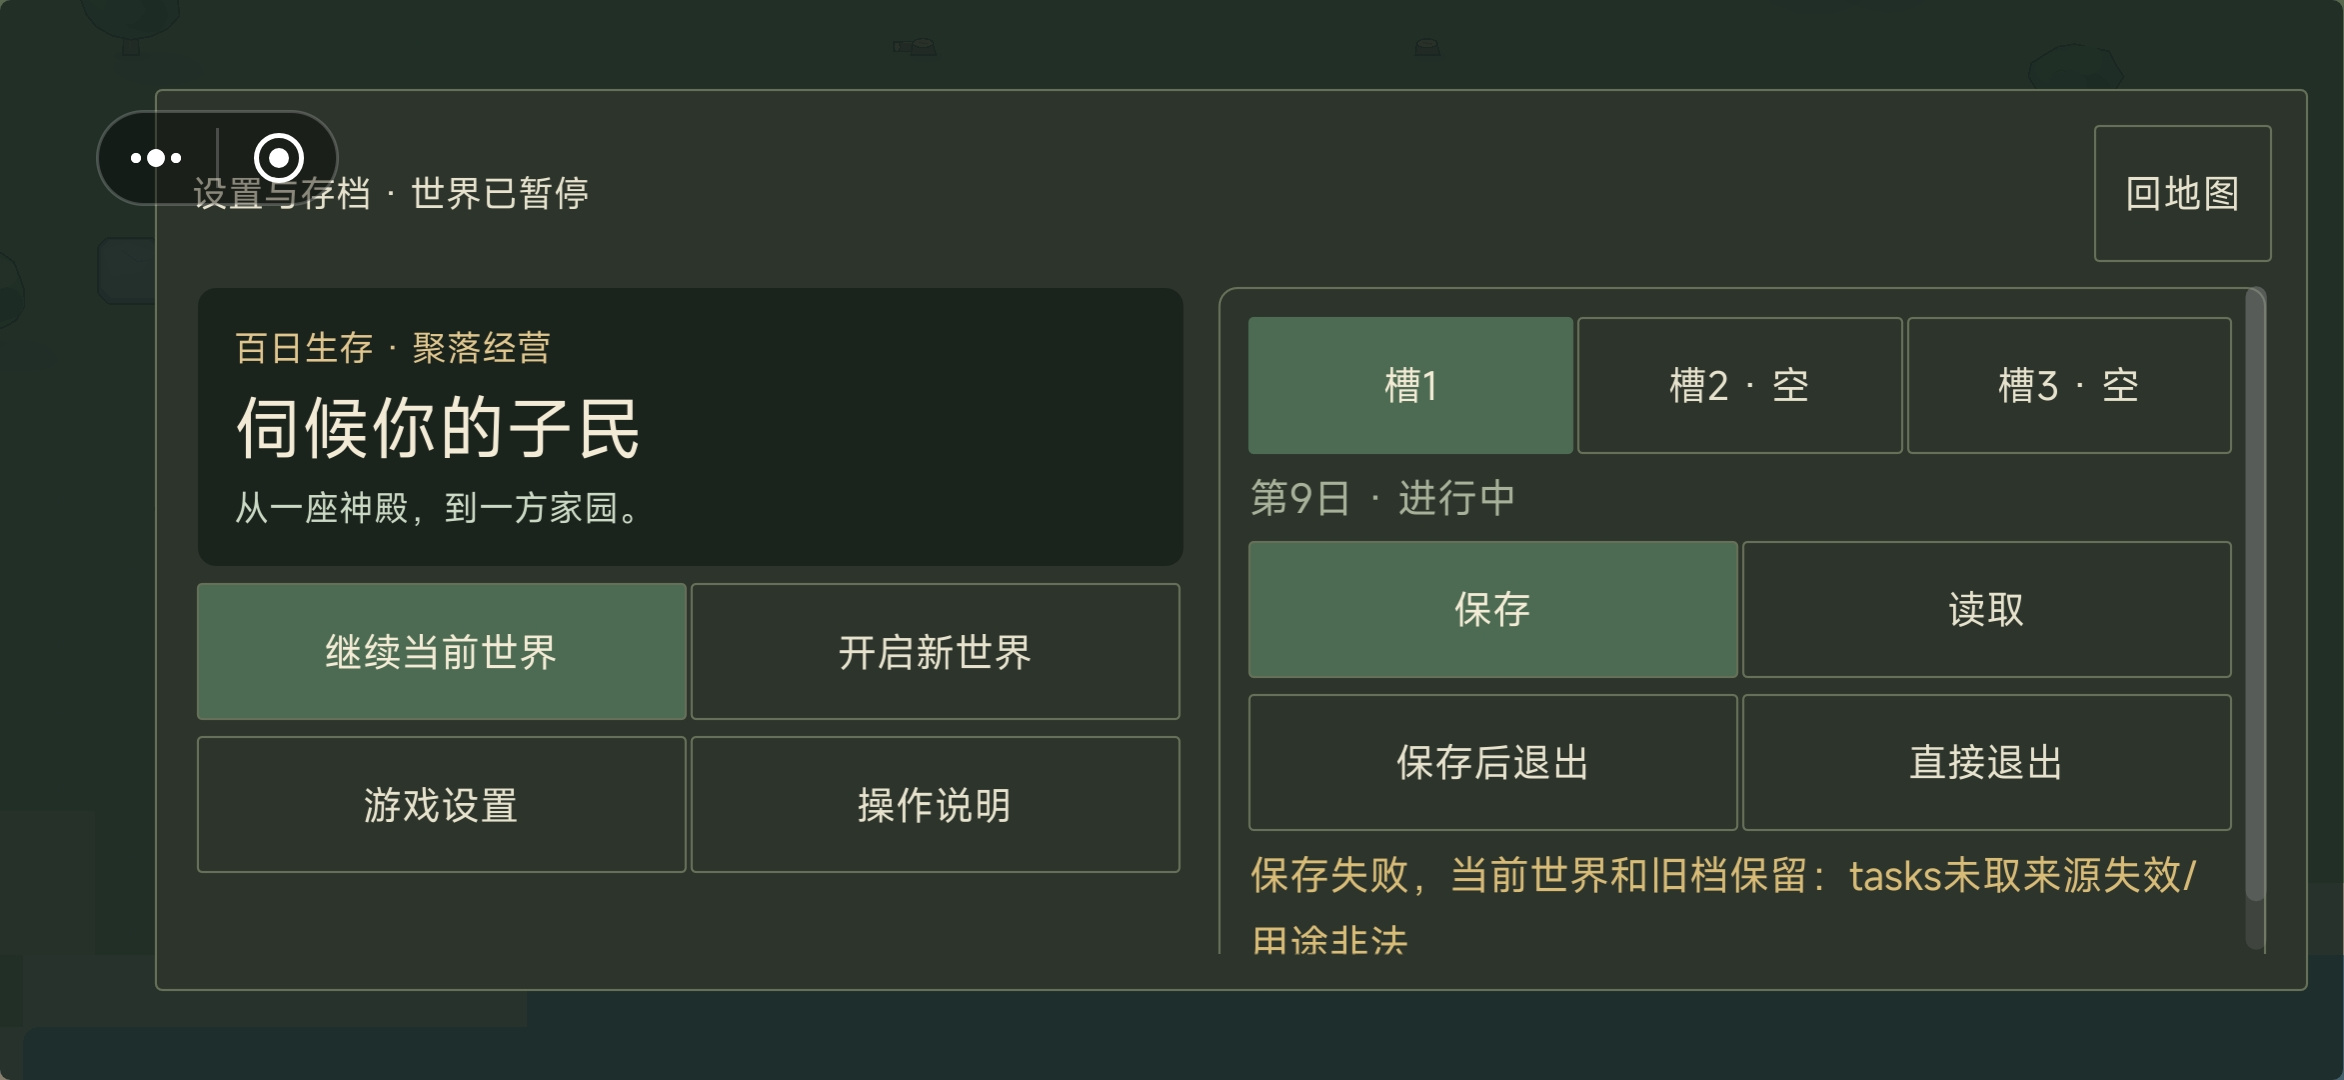The width and height of the screenshot is (2344, 1080).
Task: Choose 保存后退出
Action: [1493, 763]
